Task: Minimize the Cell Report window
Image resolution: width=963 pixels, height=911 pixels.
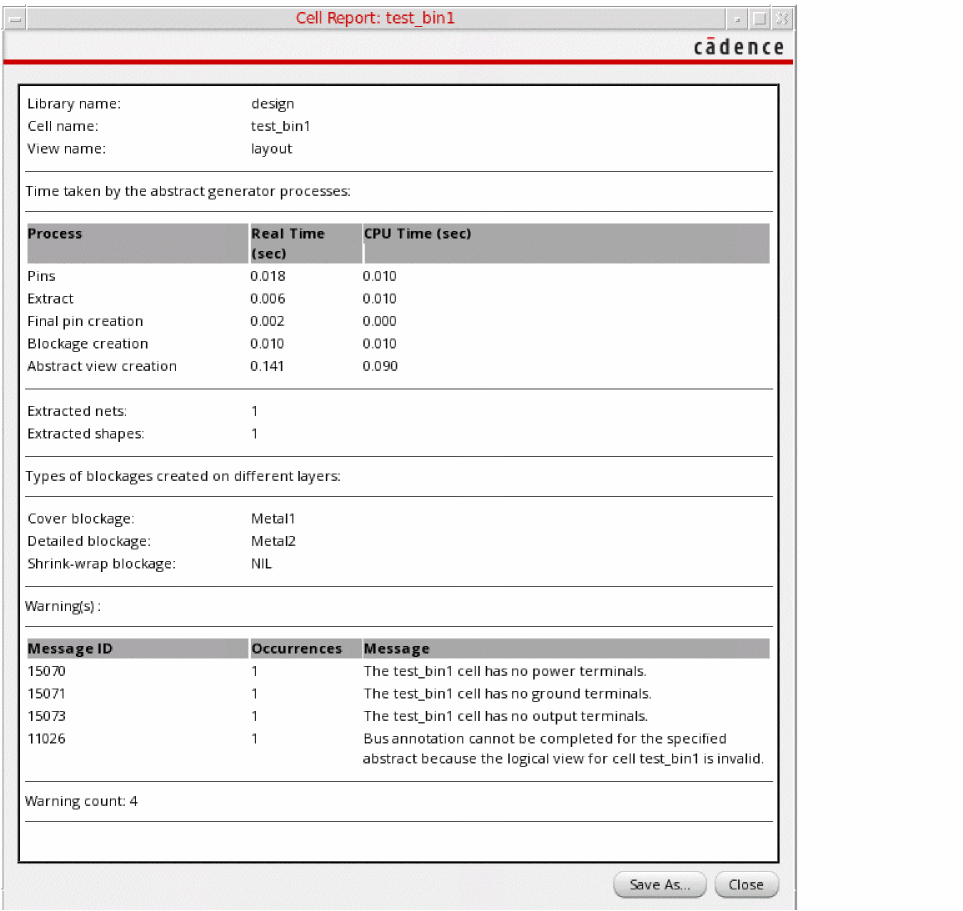Action: (737, 18)
